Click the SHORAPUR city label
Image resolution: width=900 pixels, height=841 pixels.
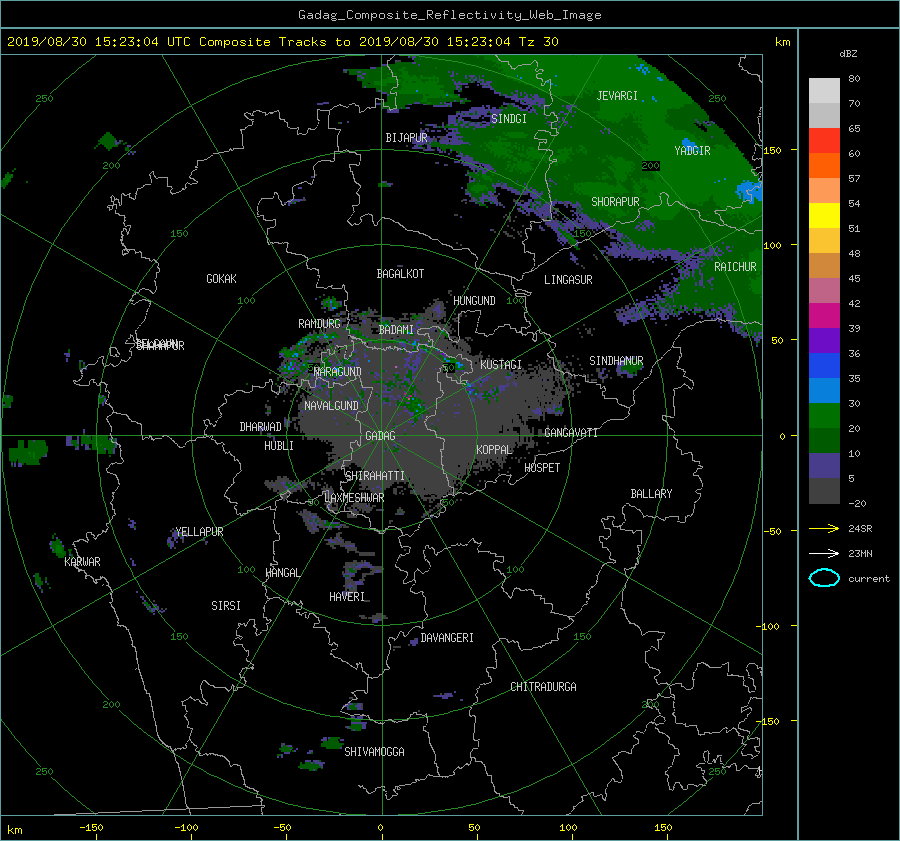(615, 202)
